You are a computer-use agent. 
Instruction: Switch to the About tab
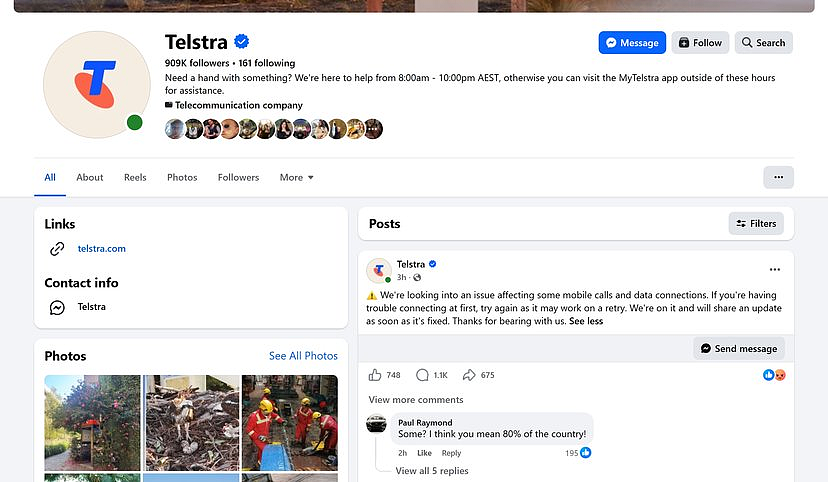point(90,177)
